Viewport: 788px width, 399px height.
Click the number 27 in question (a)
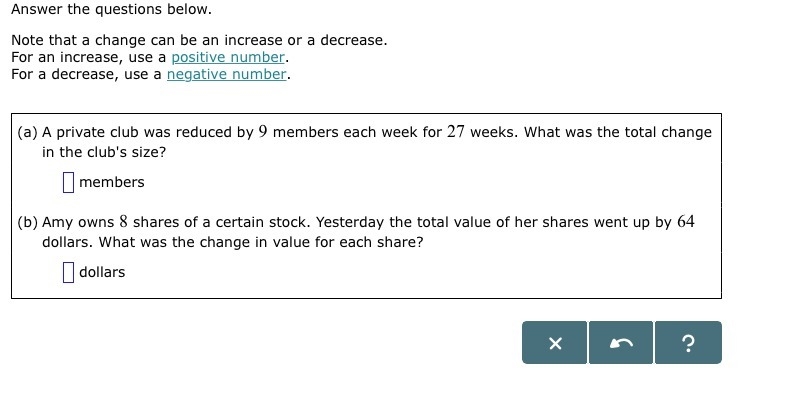tap(456, 132)
